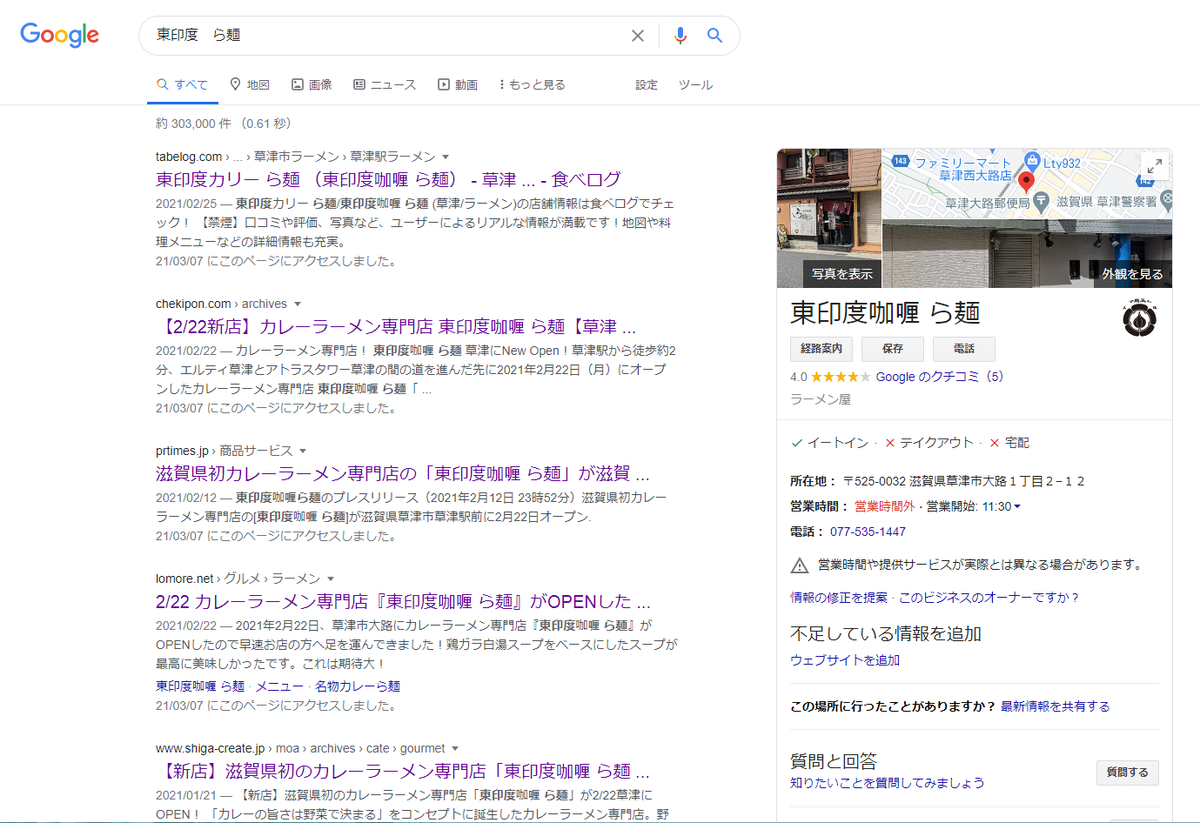Click the 最新情報を共有する link

(1055, 706)
